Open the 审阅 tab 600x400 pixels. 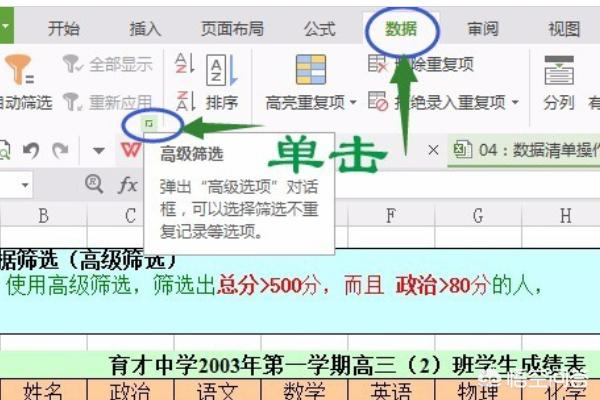pos(483,29)
